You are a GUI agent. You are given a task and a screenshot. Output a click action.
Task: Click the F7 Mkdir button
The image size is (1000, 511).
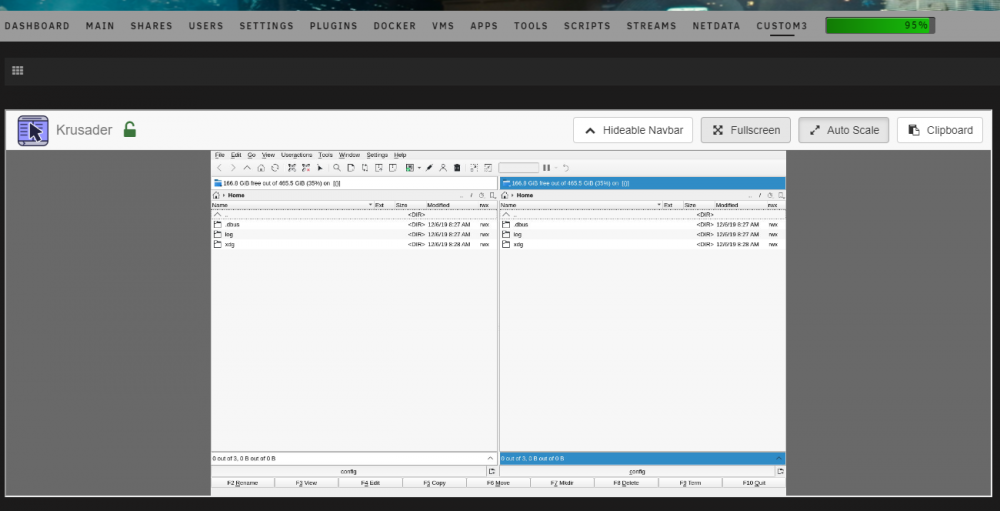click(x=562, y=483)
